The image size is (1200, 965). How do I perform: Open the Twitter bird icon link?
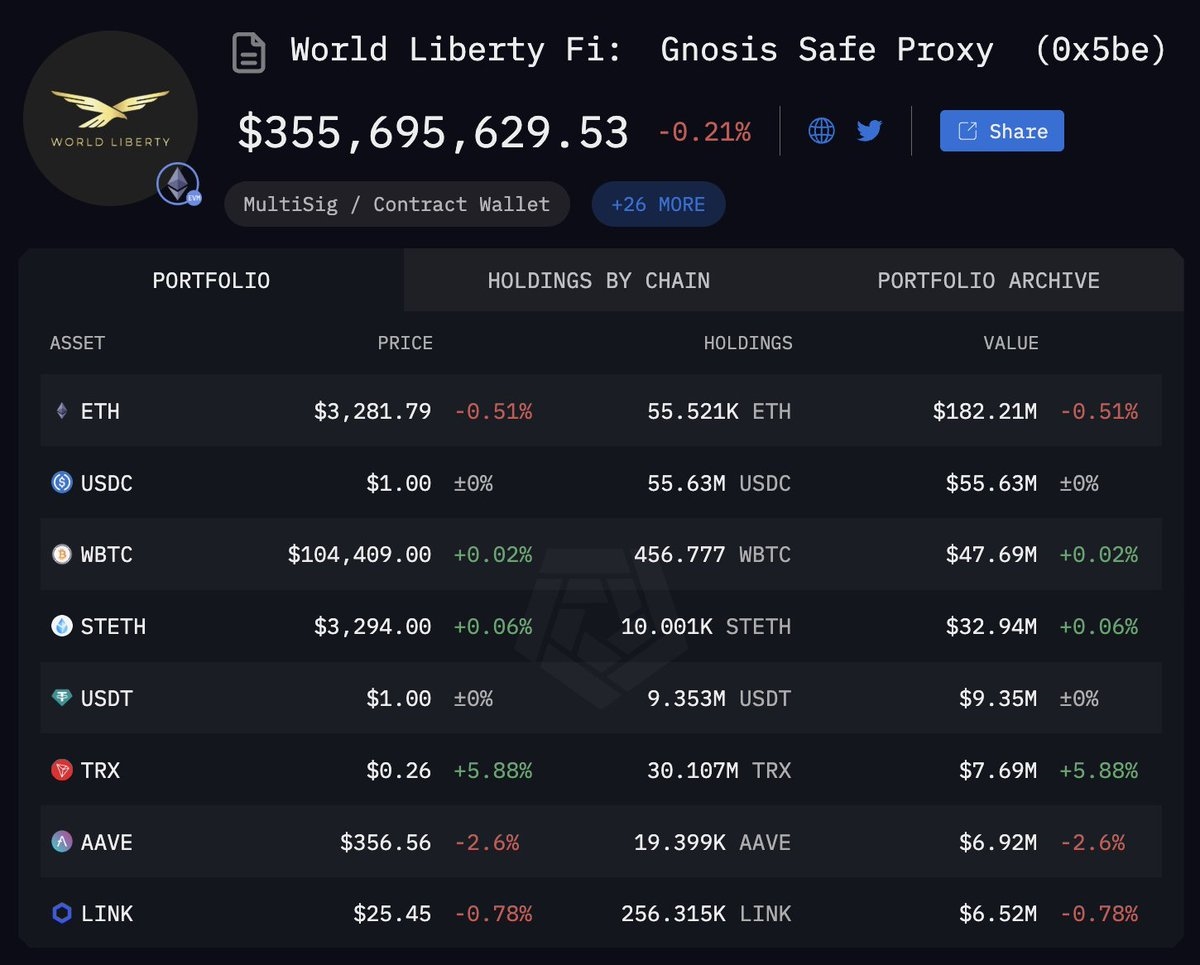(x=869, y=131)
